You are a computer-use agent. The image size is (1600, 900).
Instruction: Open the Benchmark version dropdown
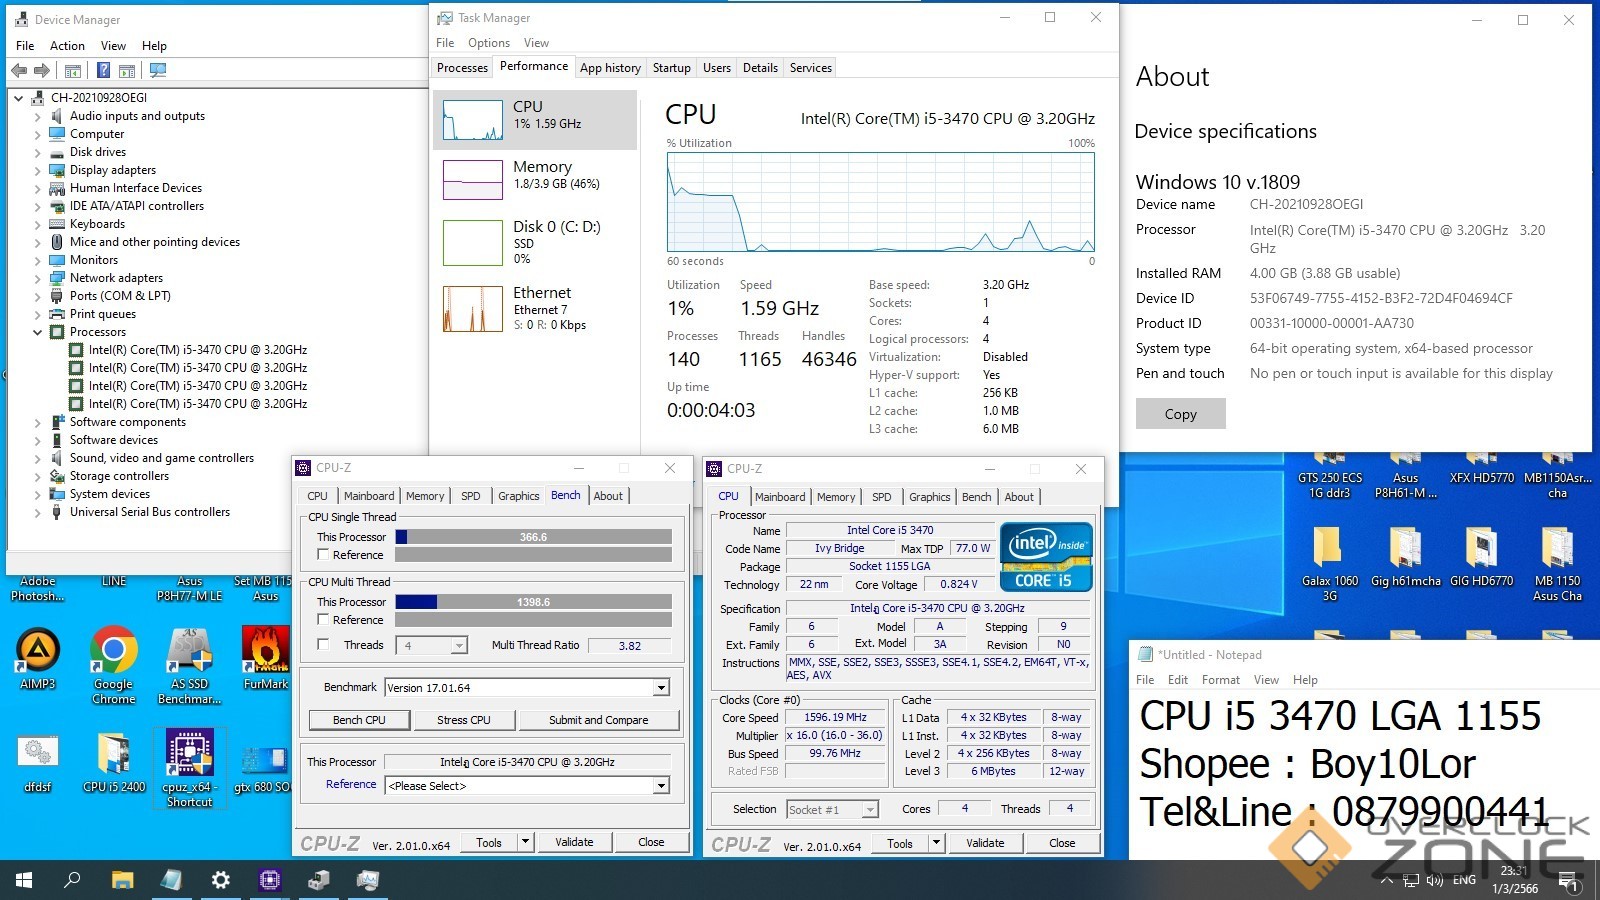click(661, 688)
